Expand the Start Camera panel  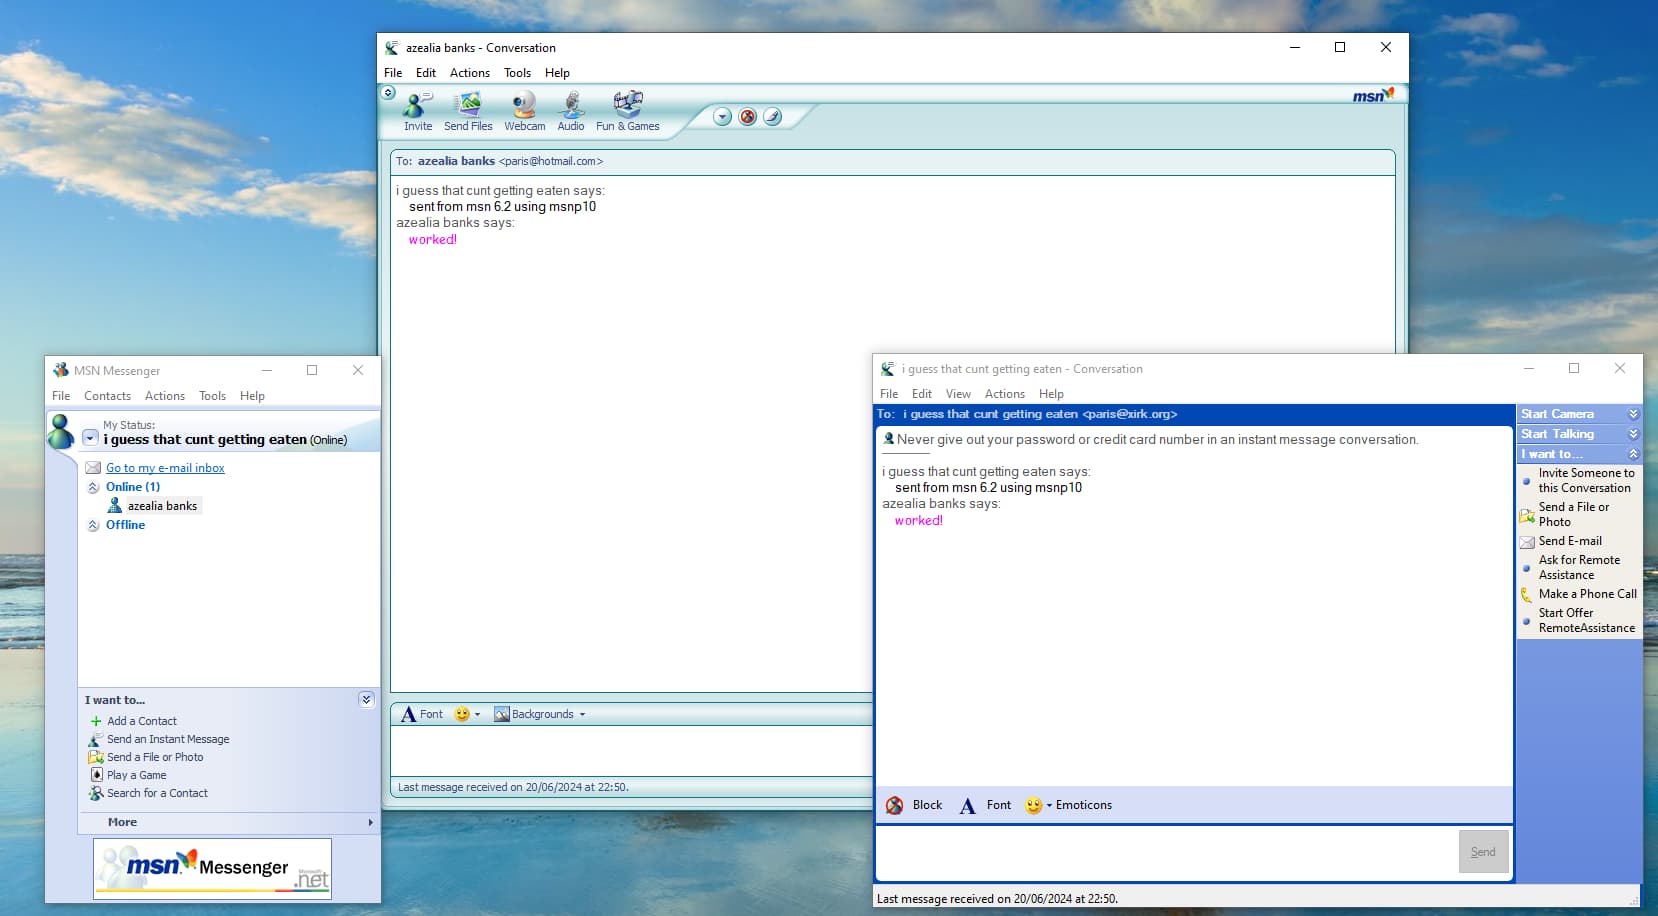tap(1633, 414)
